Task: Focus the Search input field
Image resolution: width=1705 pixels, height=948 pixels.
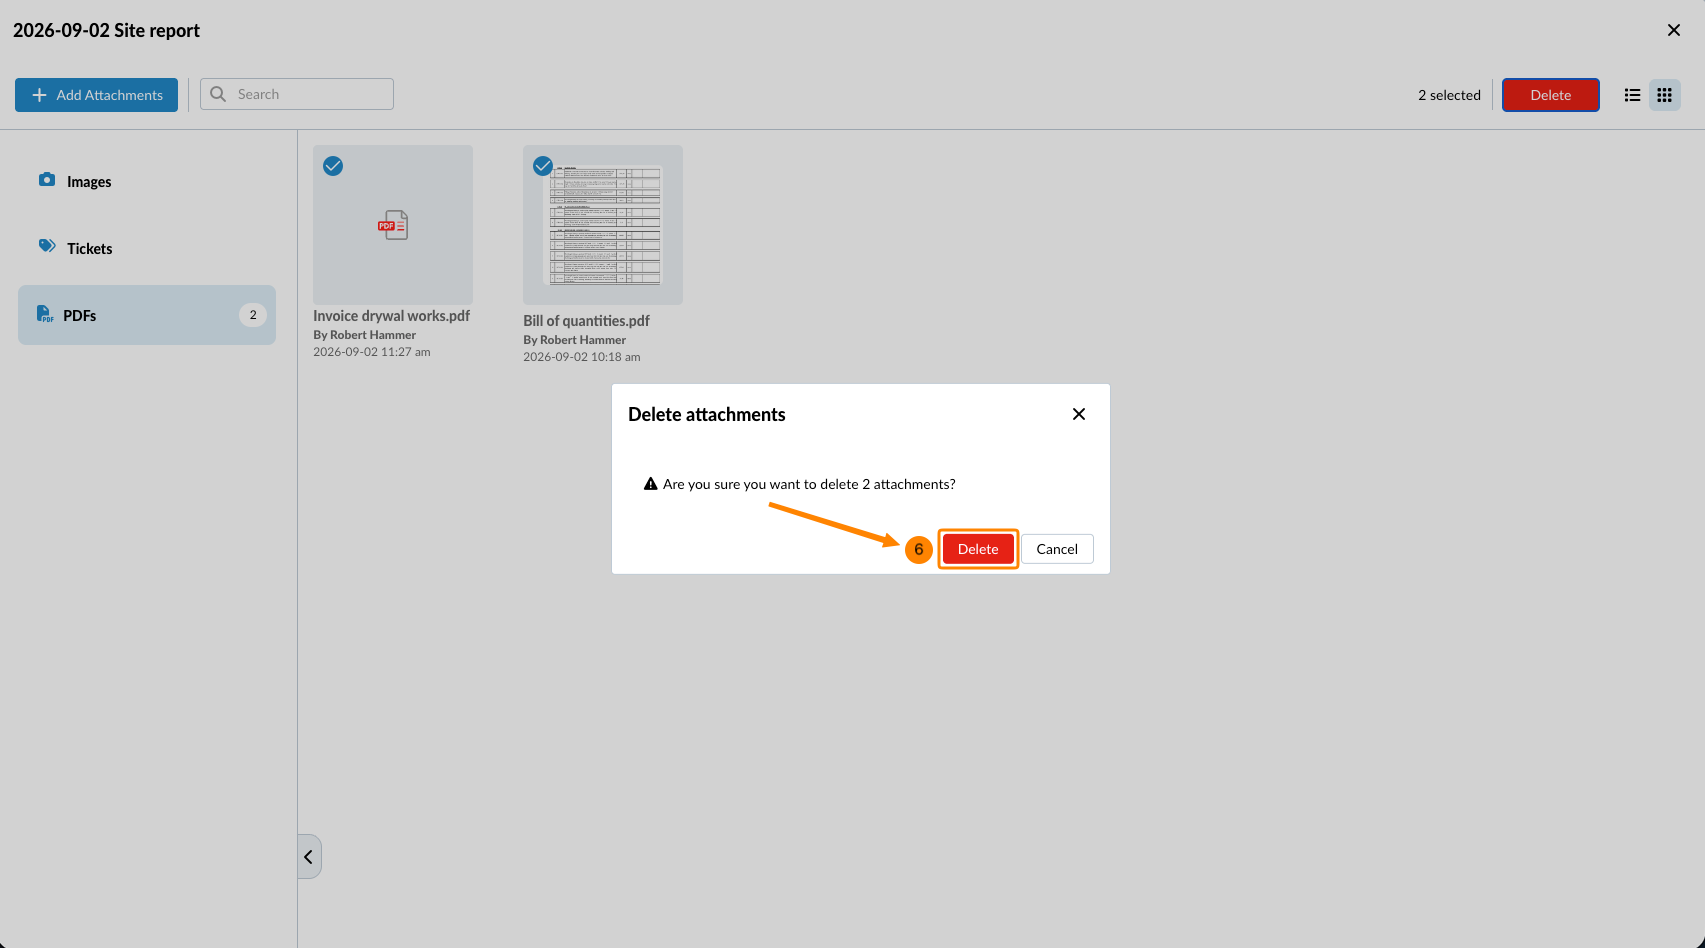Action: [297, 94]
